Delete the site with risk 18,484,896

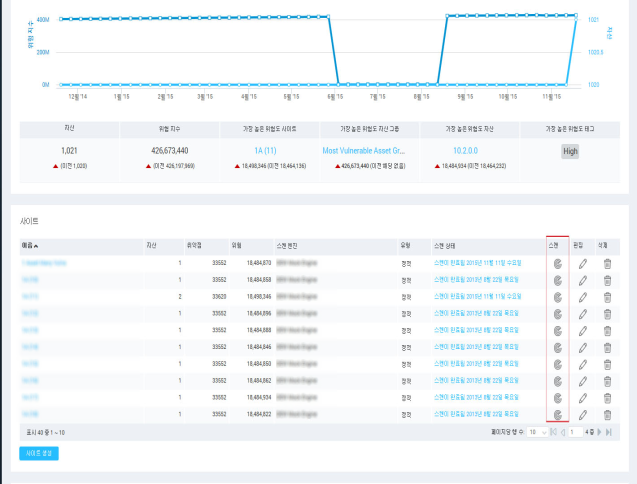(607, 313)
